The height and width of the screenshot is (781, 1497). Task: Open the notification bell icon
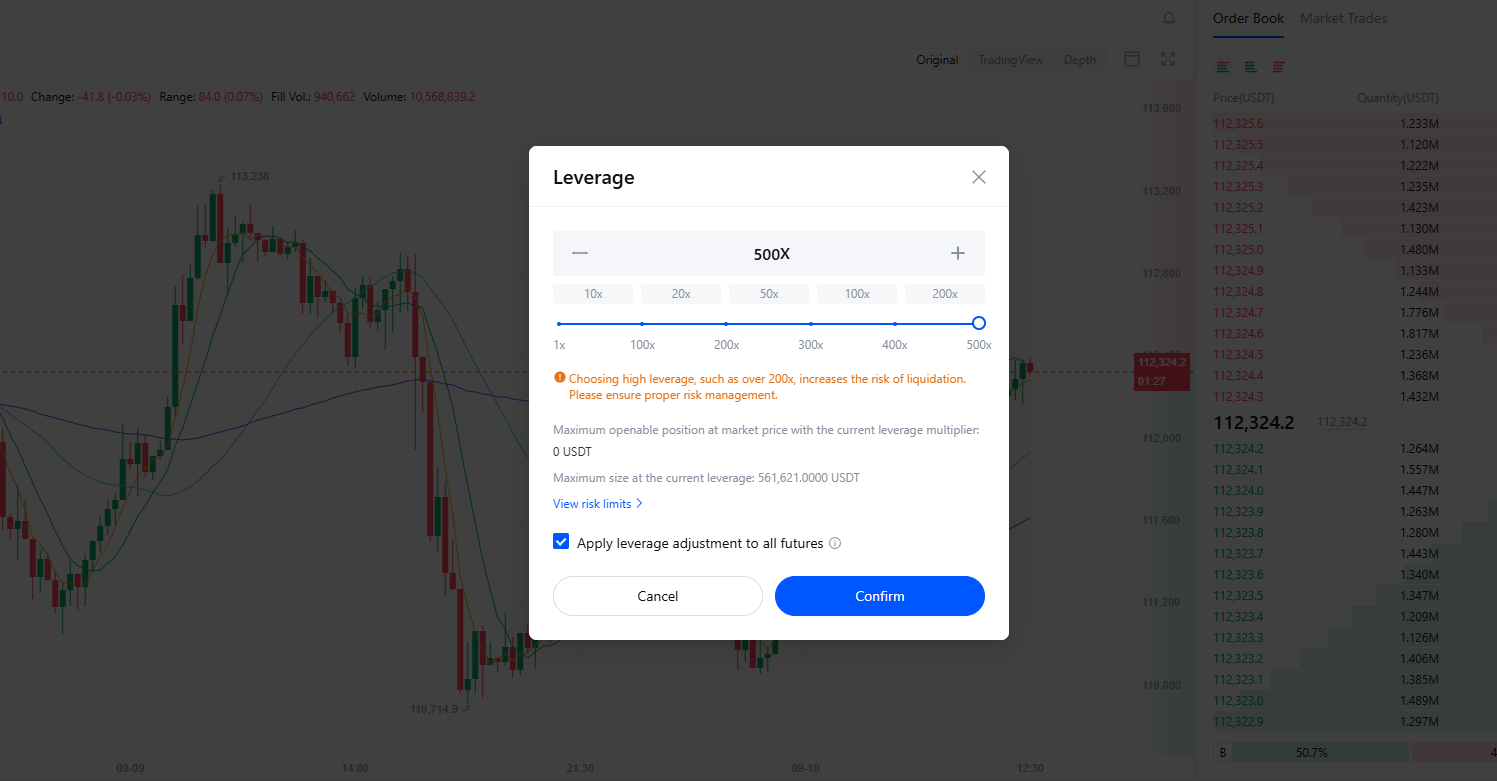pyautogui.click(x=1168, y=18)
